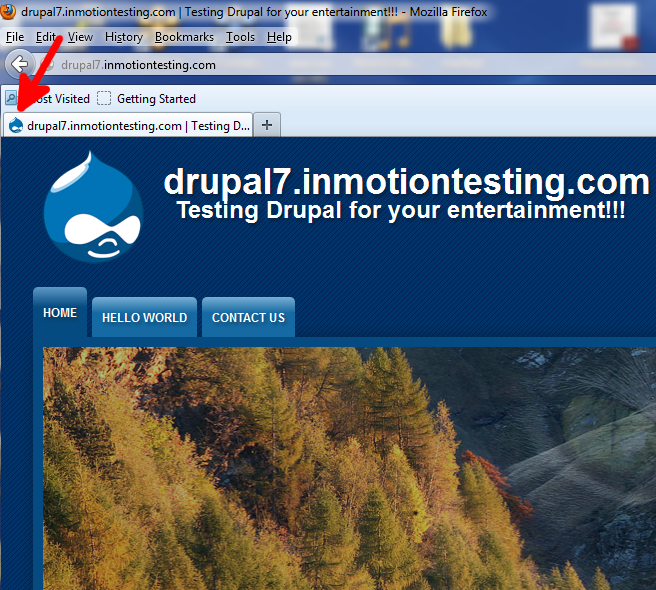Click the drupal7.inmotiontesting.com site title link
This screenshot has height=590, width=656.
(x=406, y=181)
